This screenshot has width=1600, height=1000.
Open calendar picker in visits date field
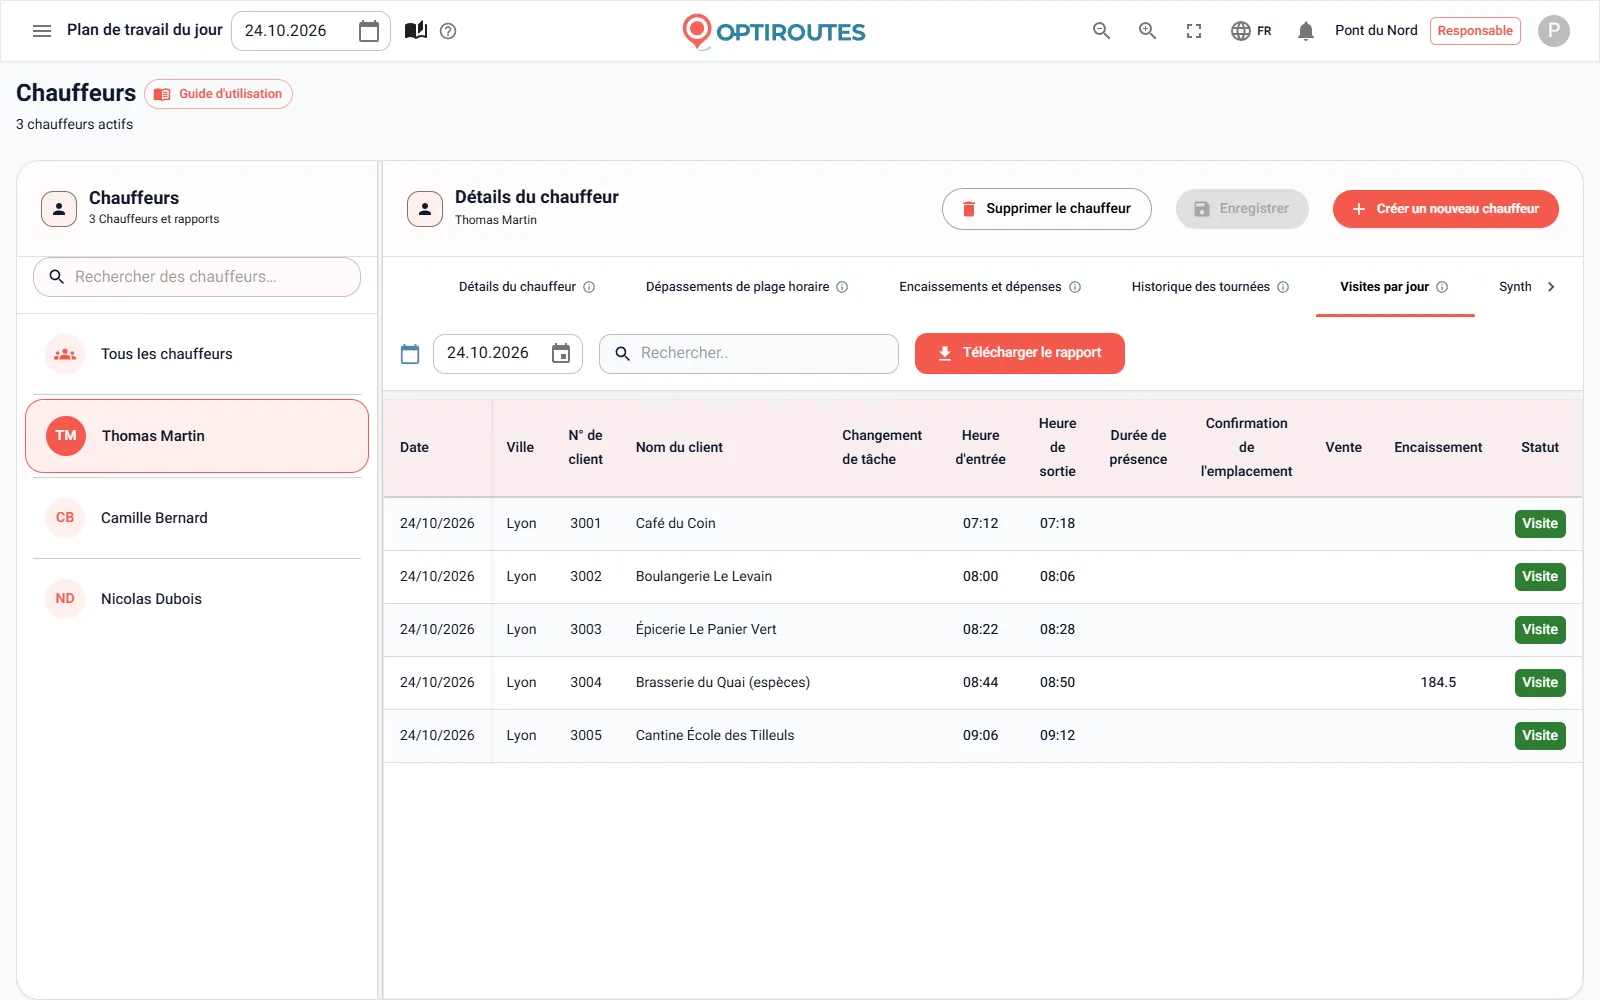561,353
